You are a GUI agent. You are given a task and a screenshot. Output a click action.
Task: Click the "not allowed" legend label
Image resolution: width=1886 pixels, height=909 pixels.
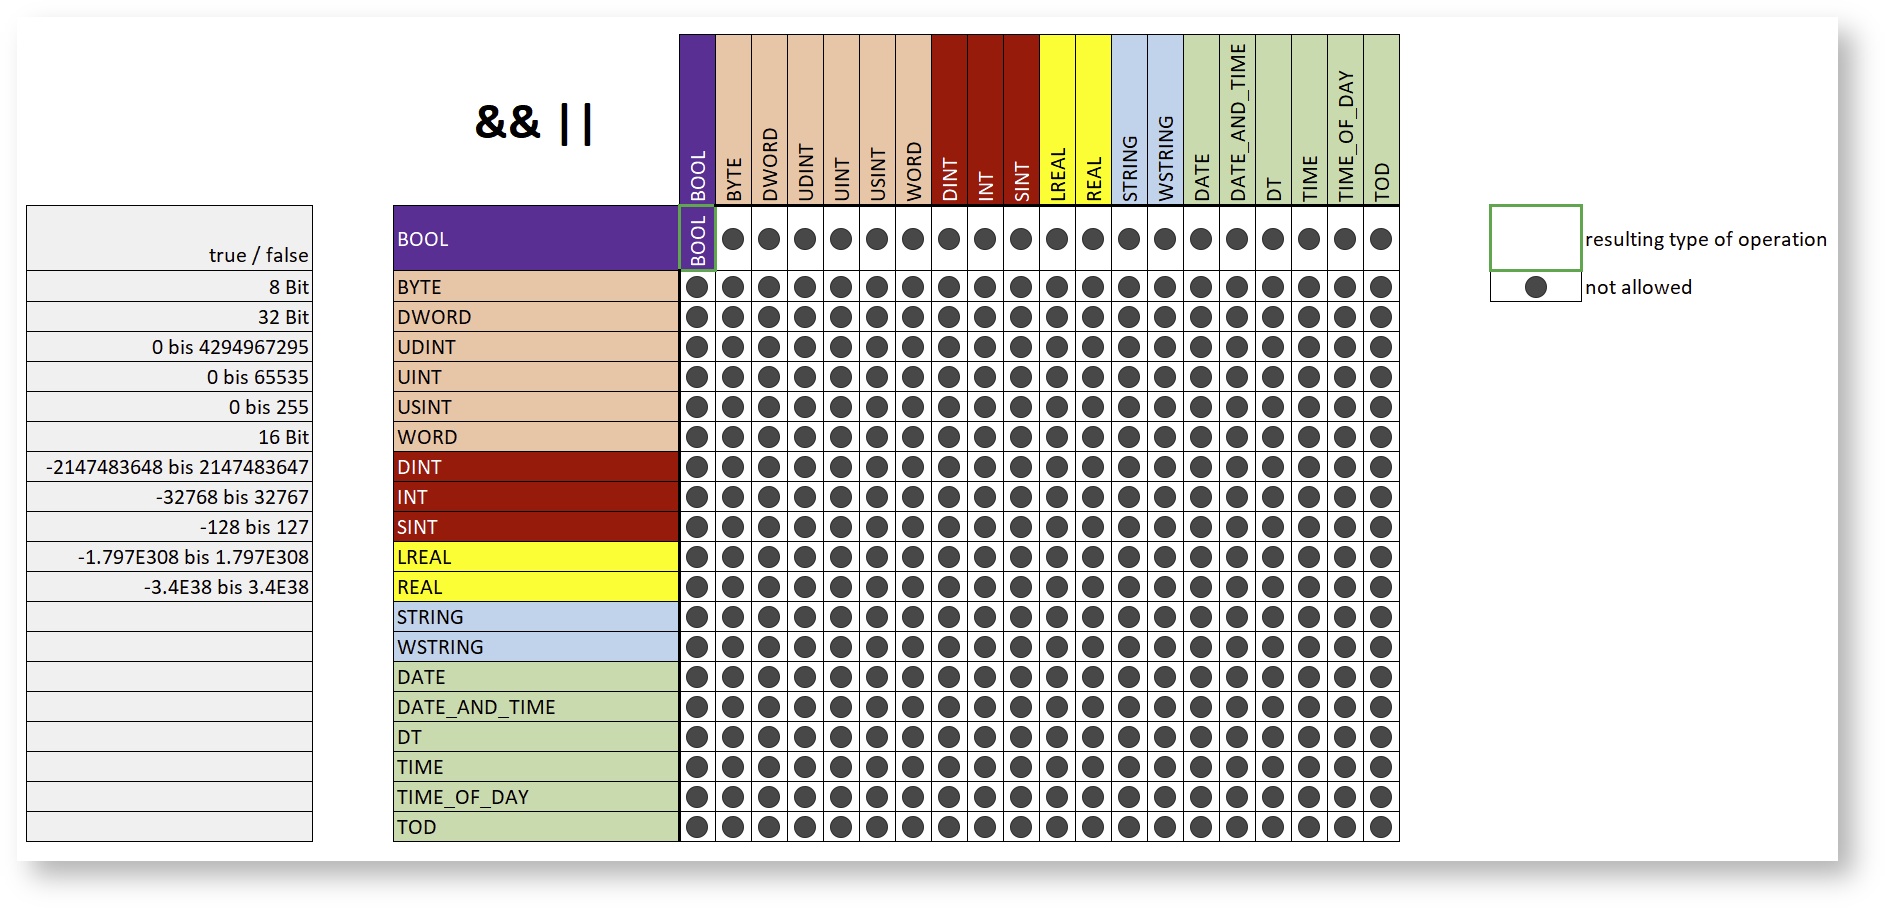[1638, 288]
